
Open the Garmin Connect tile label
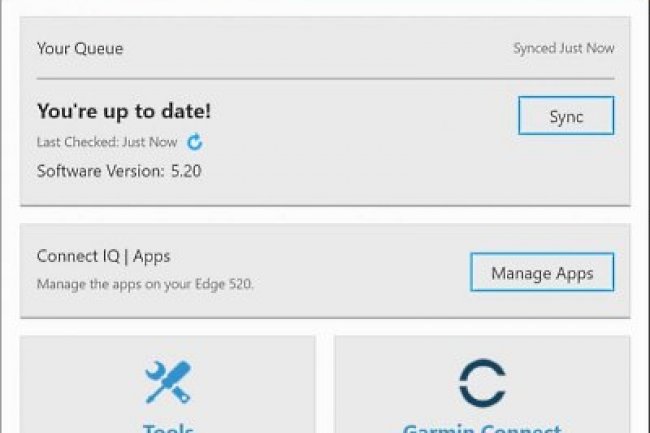tap(481, 428)
